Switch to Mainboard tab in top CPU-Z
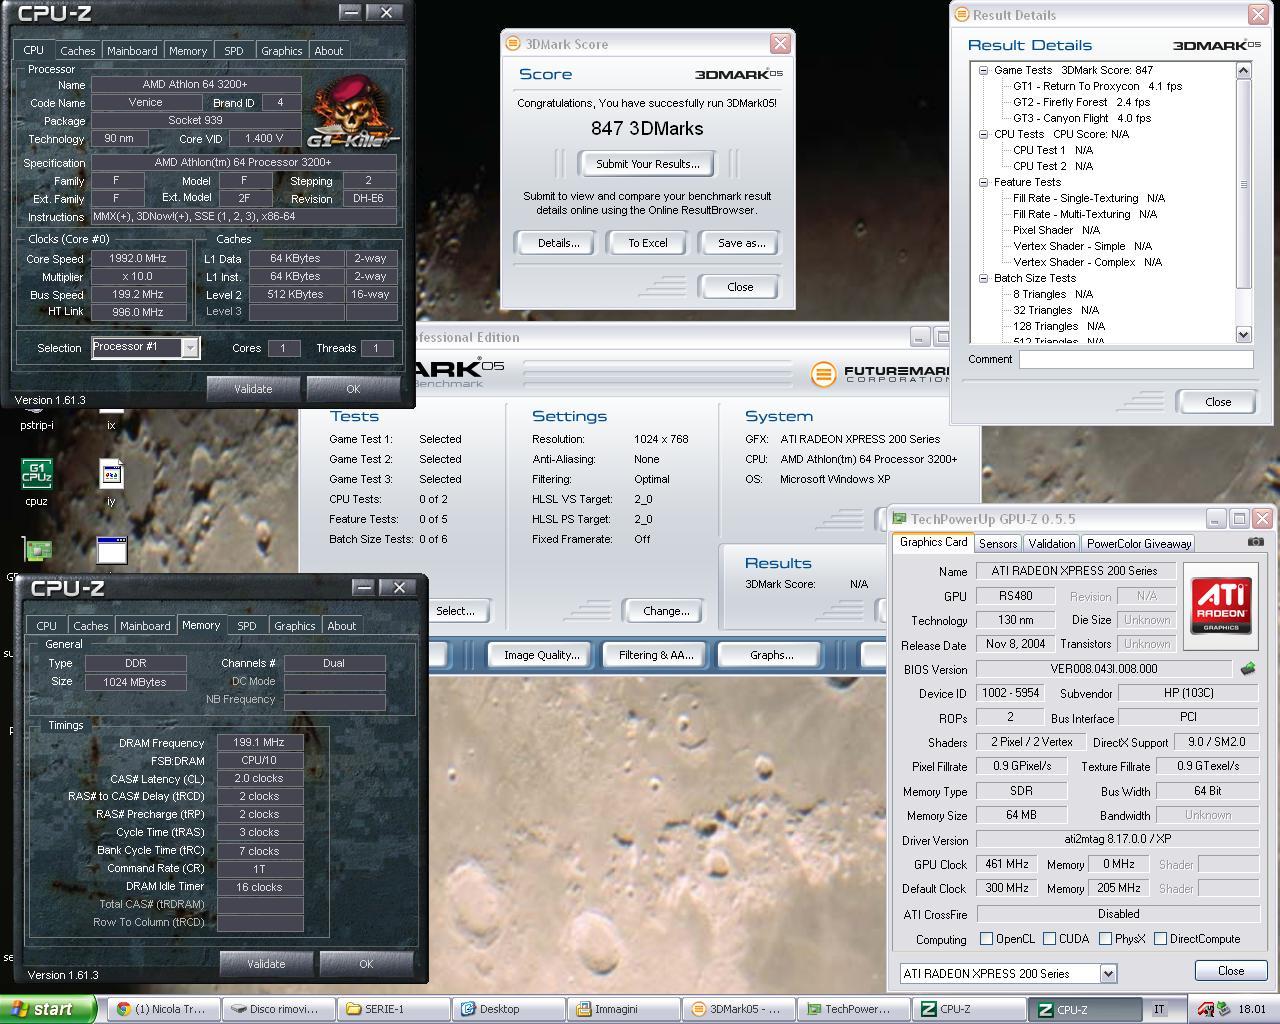1280x1024 pixels. pyautogui.click(x=132, y=51)
